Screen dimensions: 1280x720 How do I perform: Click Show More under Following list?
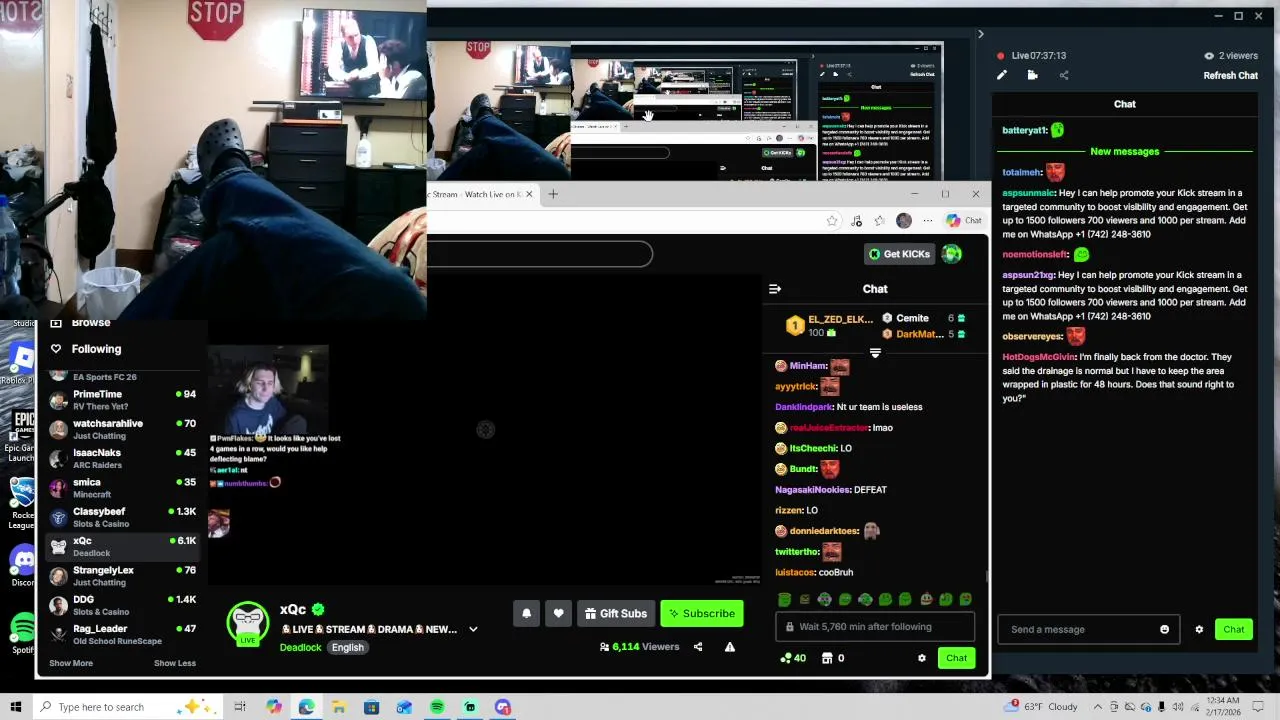(71, 663)
